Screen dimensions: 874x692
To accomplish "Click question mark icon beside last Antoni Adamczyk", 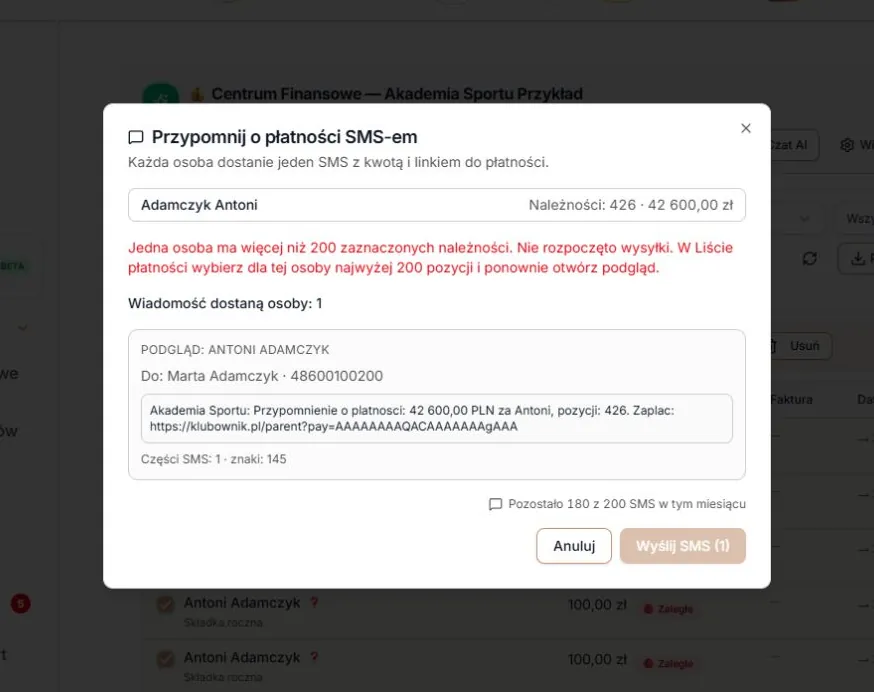I will (x=314, y=657).
